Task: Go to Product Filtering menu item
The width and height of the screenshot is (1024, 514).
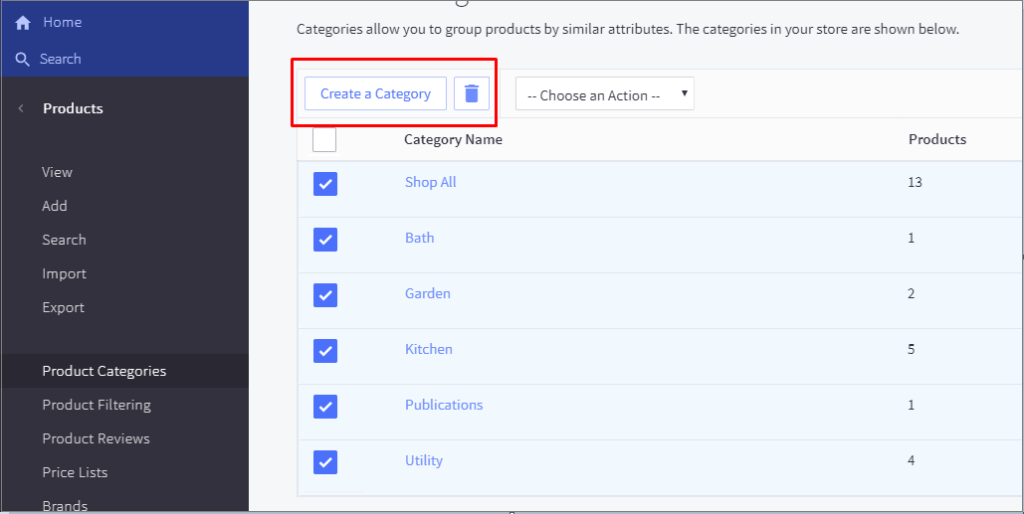Action: point(96,405)
